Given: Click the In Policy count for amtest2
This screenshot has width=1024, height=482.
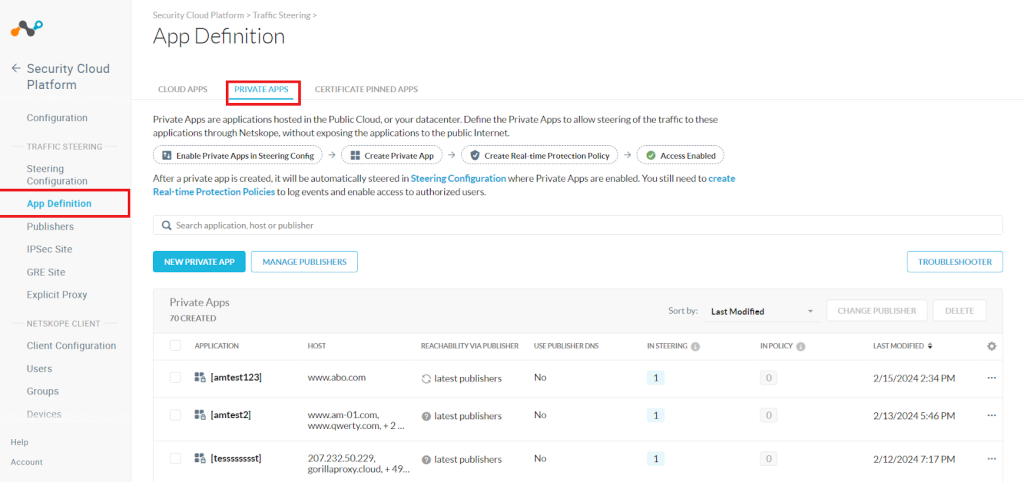Looking at the screenshot, I should (x=769, y=415).
